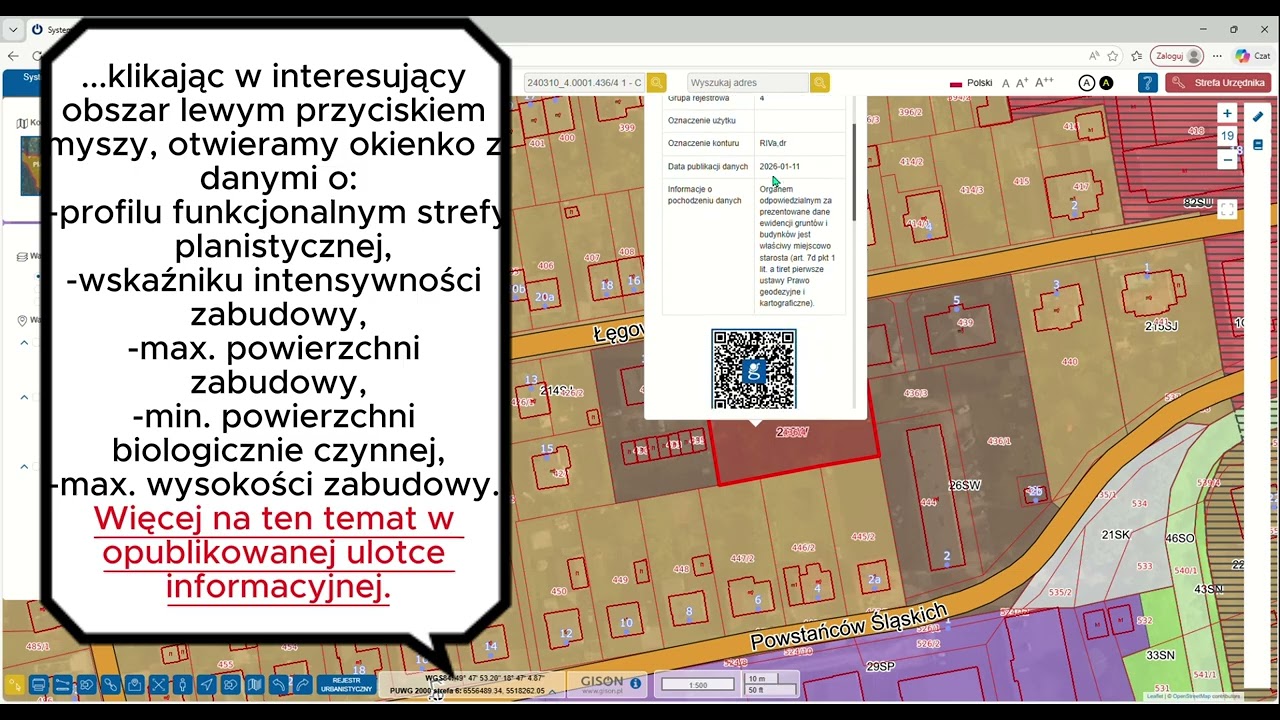The height and width of the screenshot is (720, 1280).
Task: Click the WGS84 coordinates readout
Action: 484,678
